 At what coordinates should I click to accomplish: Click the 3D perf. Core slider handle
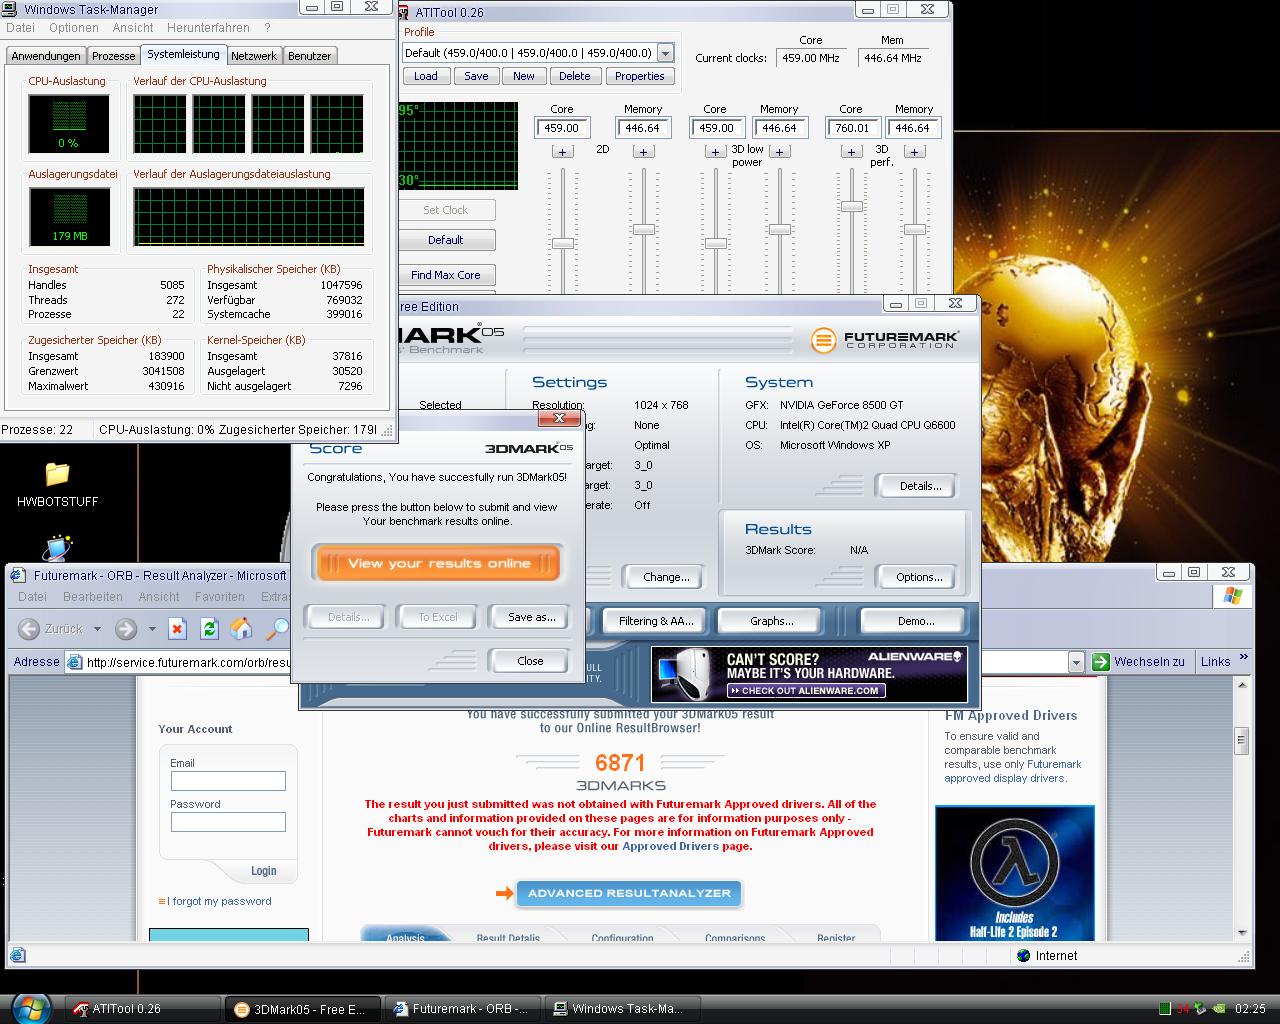click(851, 207)
